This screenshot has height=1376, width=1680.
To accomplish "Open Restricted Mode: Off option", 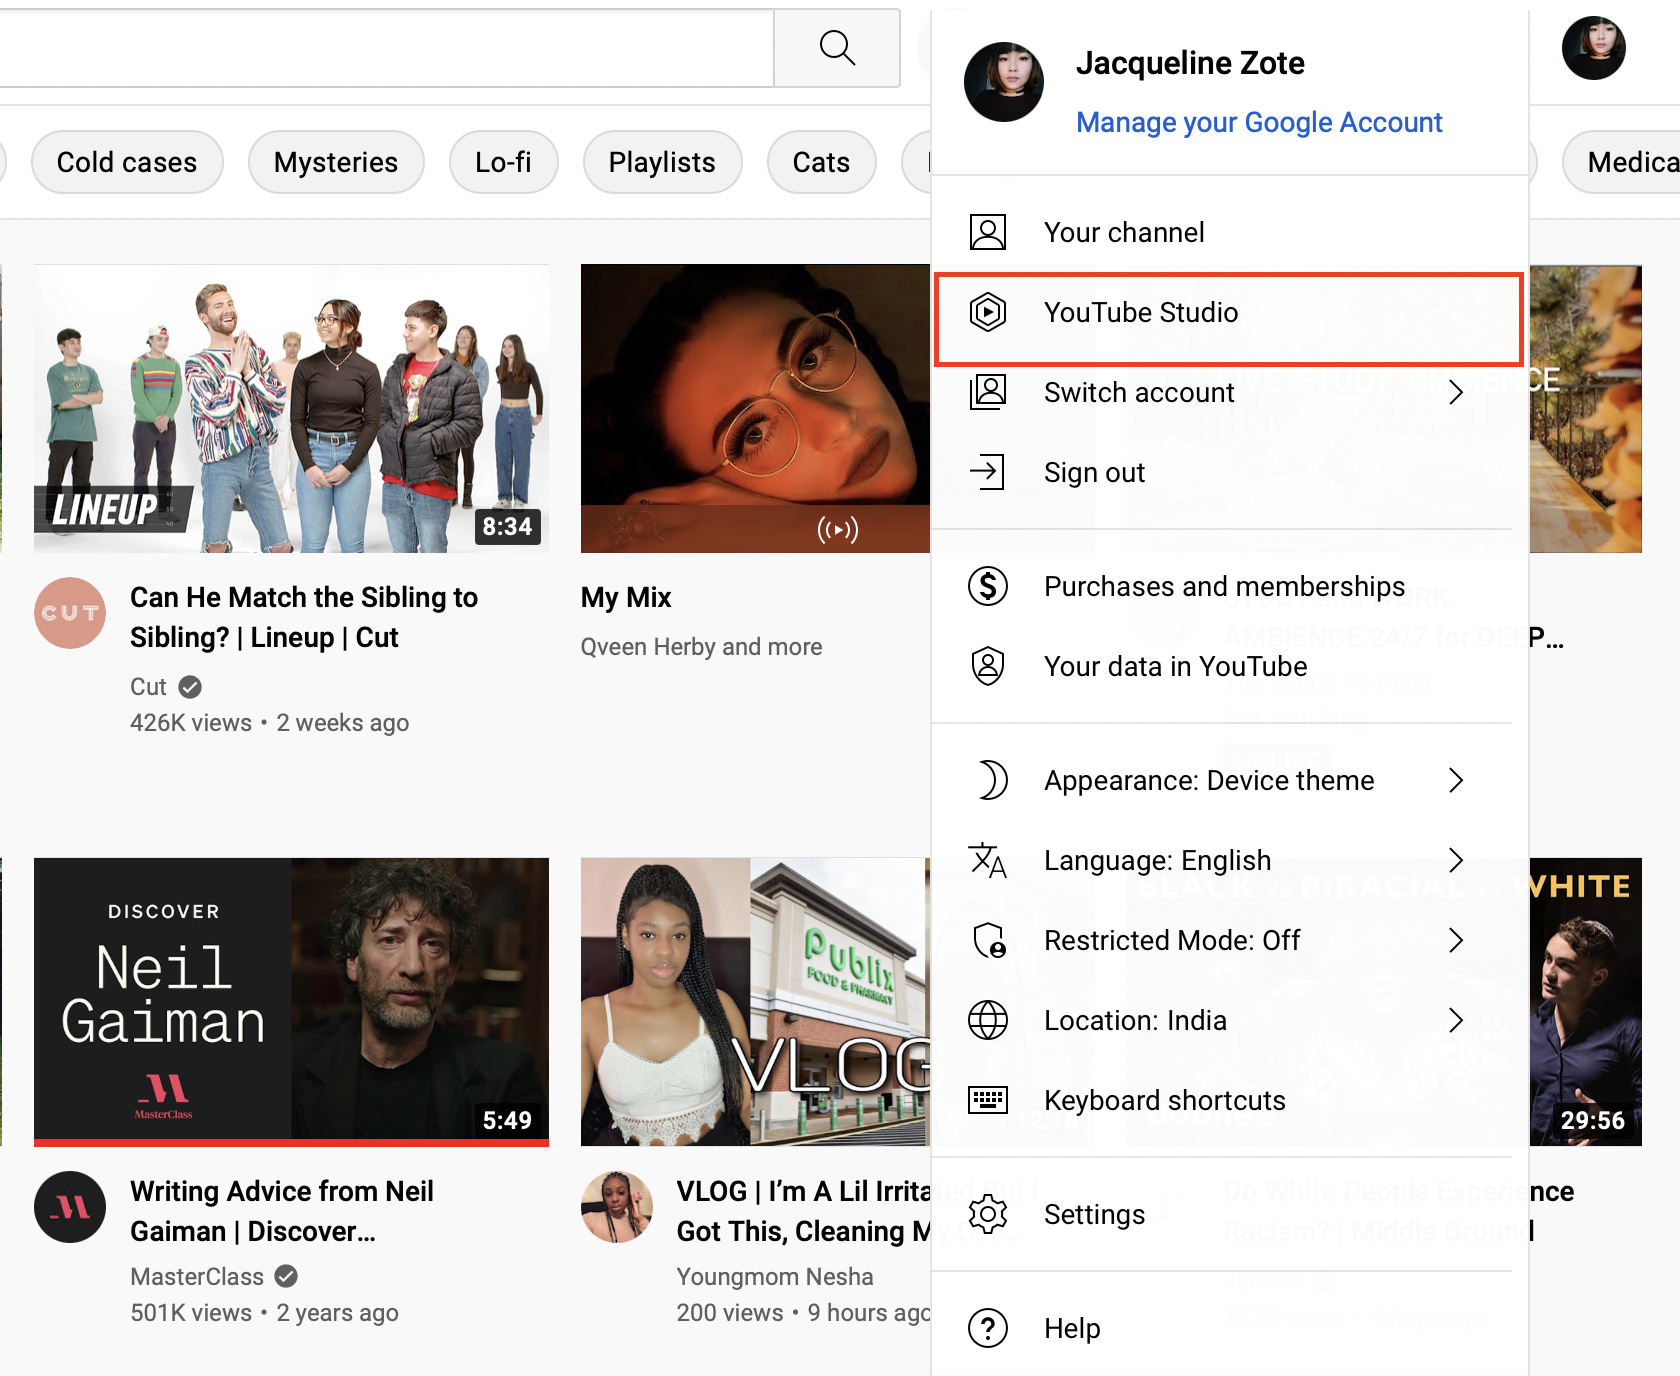I will click(x=1229, y=940).
